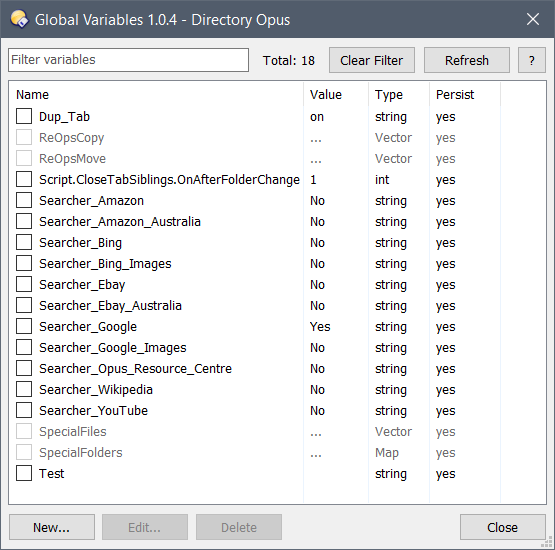The image size is (555, 550).
Task: Click the Close button at bottom
Action: (503, 527)
